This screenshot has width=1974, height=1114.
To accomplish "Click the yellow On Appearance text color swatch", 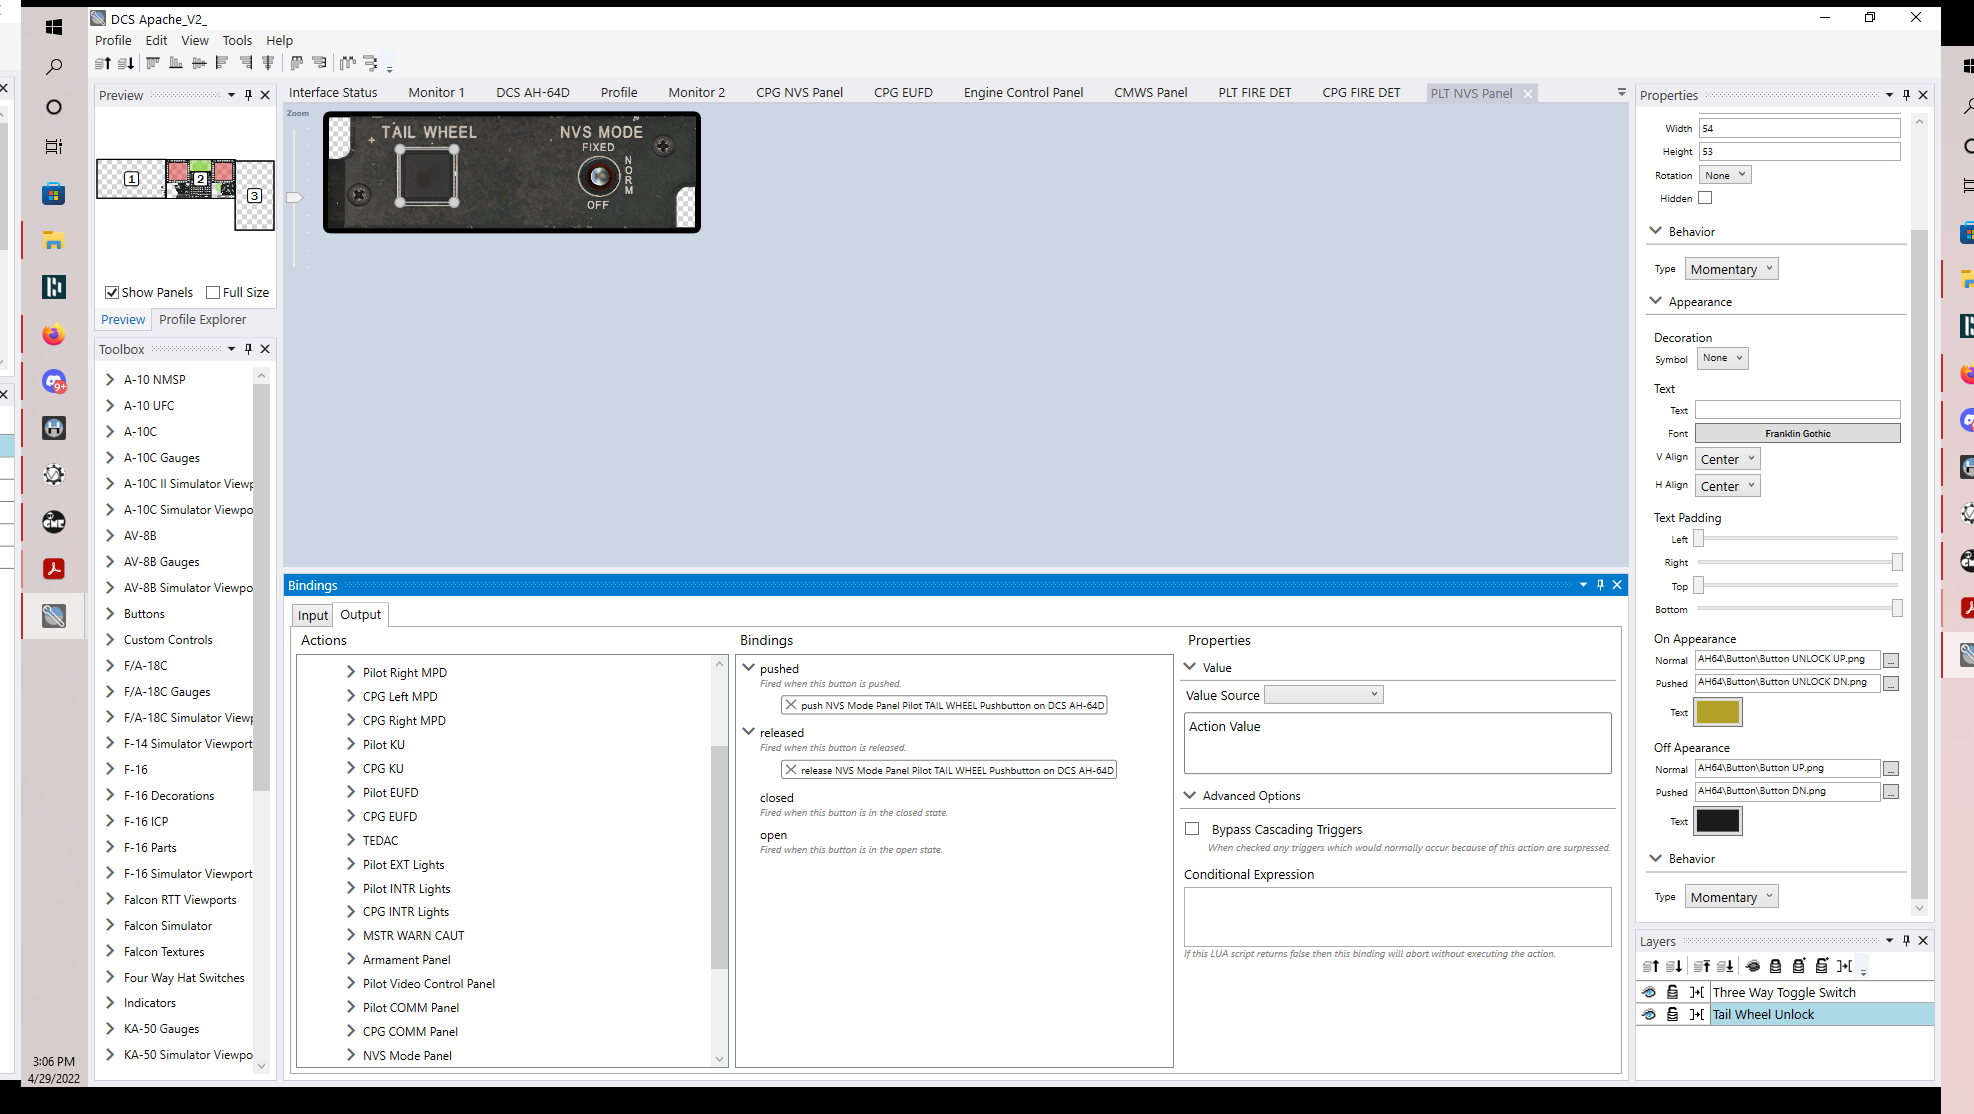I will (x=1718, y=712).
